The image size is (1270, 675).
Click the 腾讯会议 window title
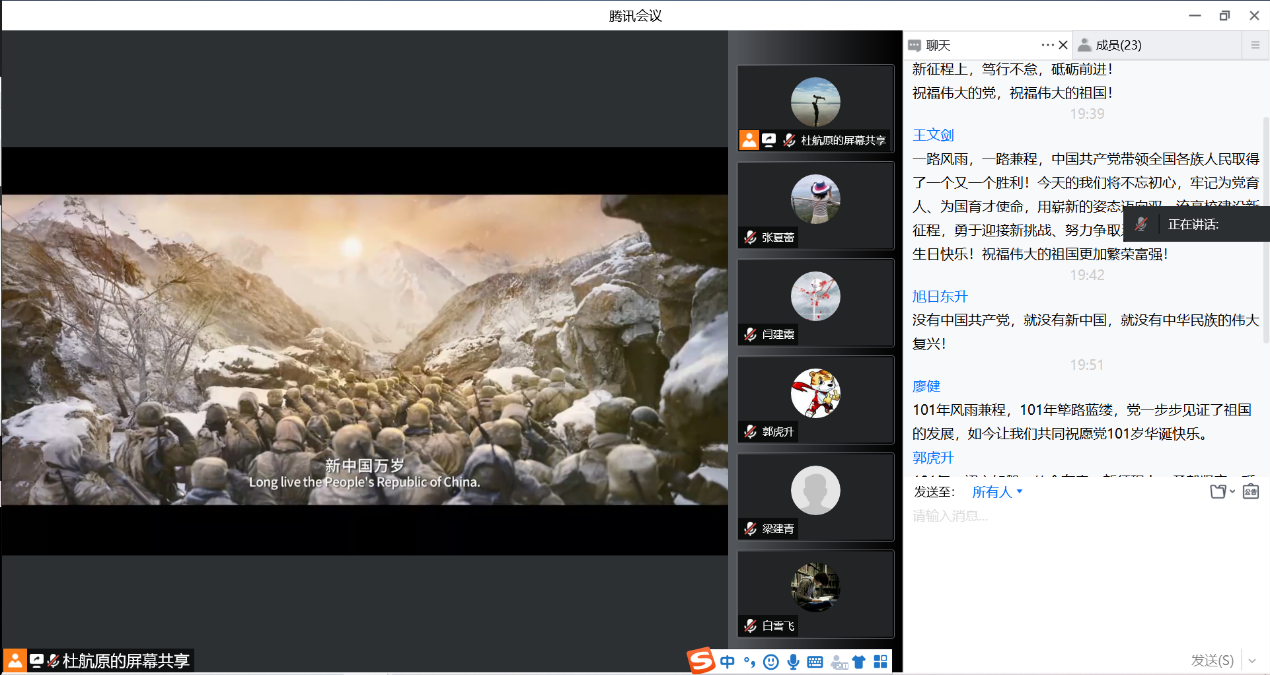click(636, 15)
